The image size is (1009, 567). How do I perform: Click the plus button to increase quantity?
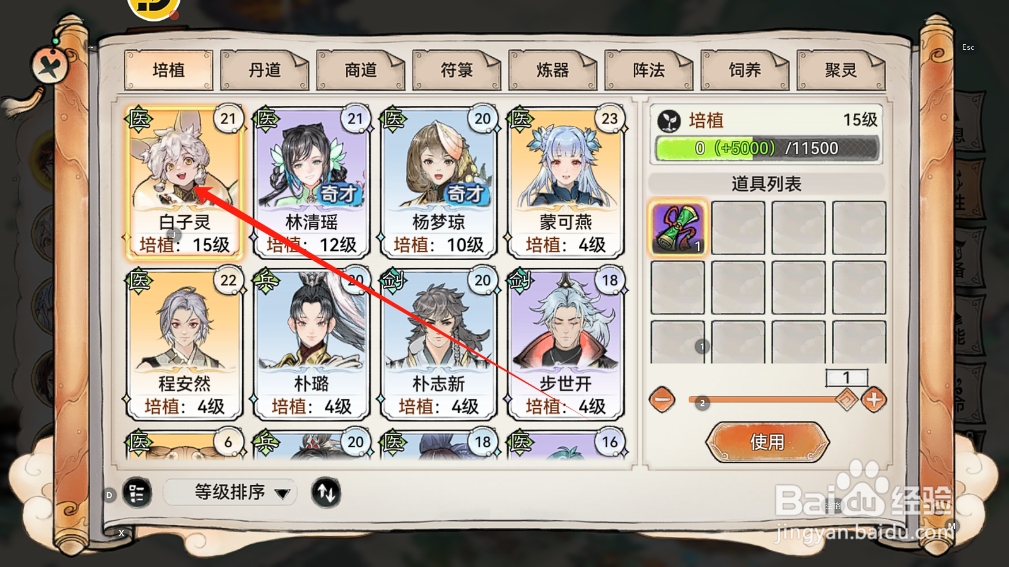click(873, 400)
